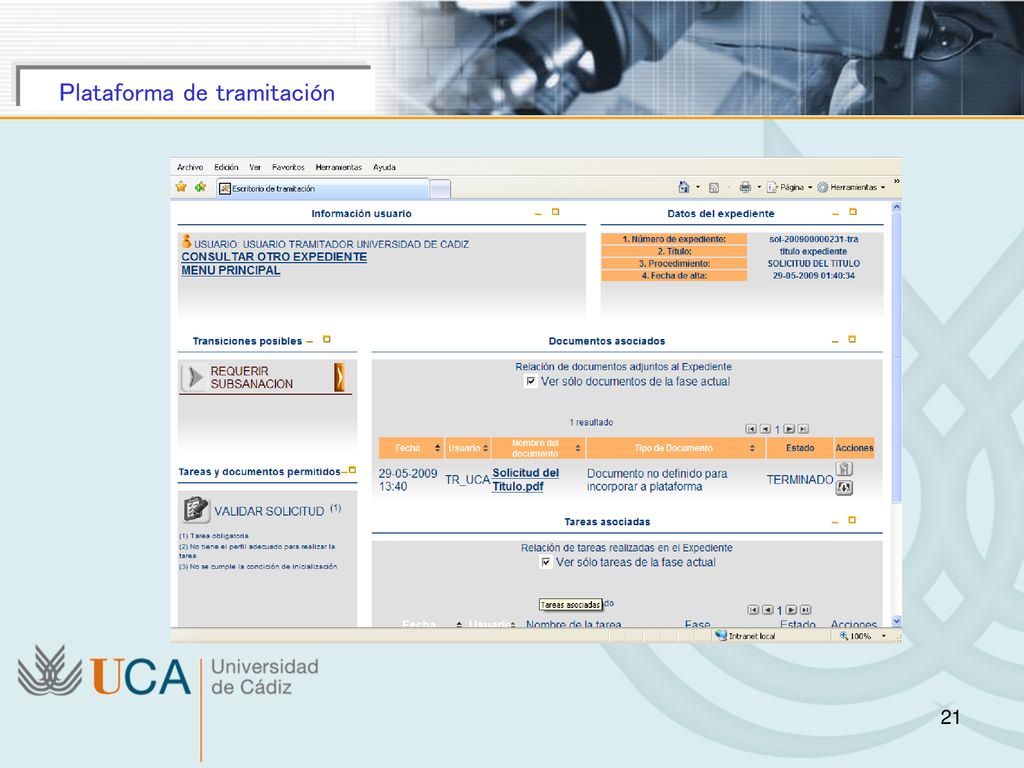Open the Herramientas gear dropdown in toolbar
The width and height of the screenshot is (1024, 768).
pyautogui.click(x=851, y=187)
